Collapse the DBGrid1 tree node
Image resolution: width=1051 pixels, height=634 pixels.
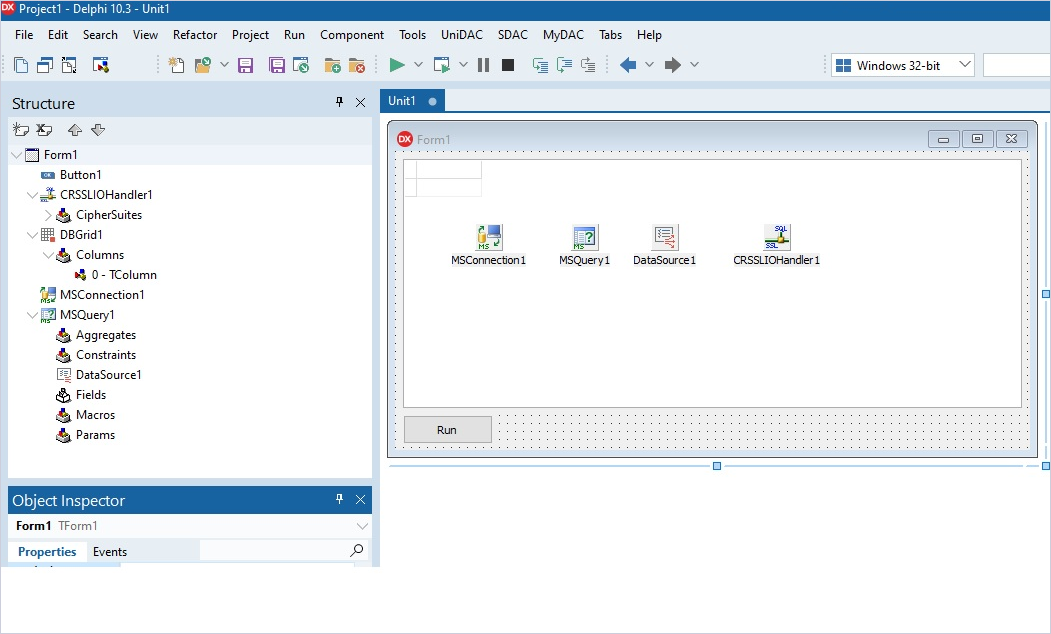pos(32,235)
